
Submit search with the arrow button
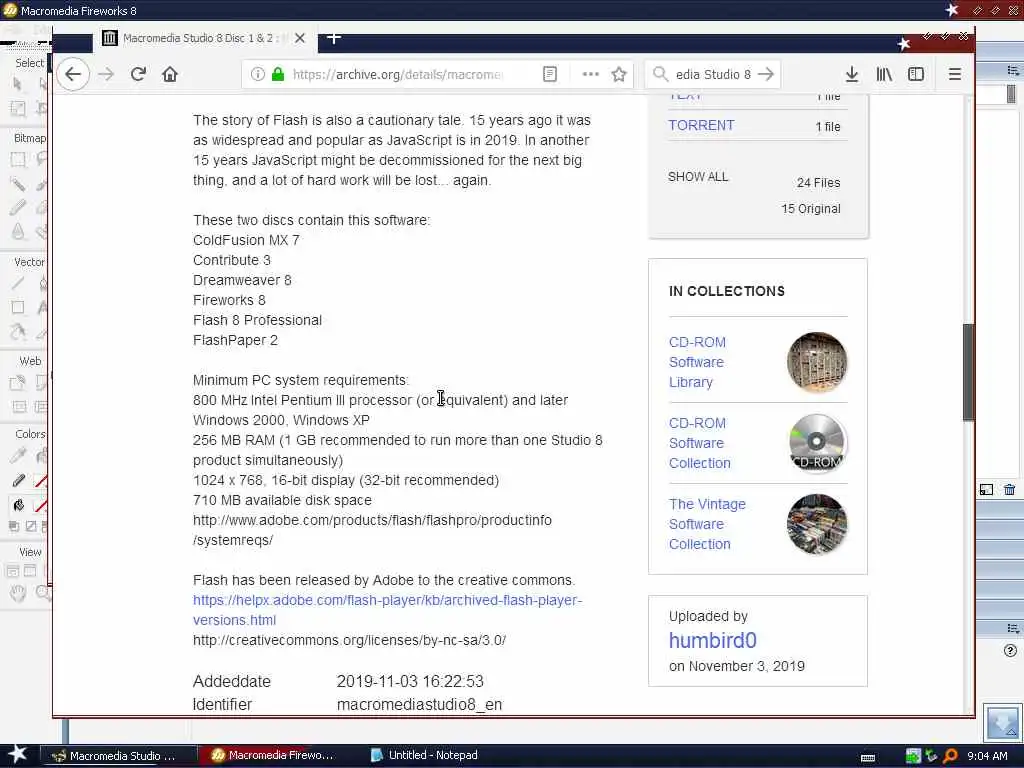tap(766, 74)
